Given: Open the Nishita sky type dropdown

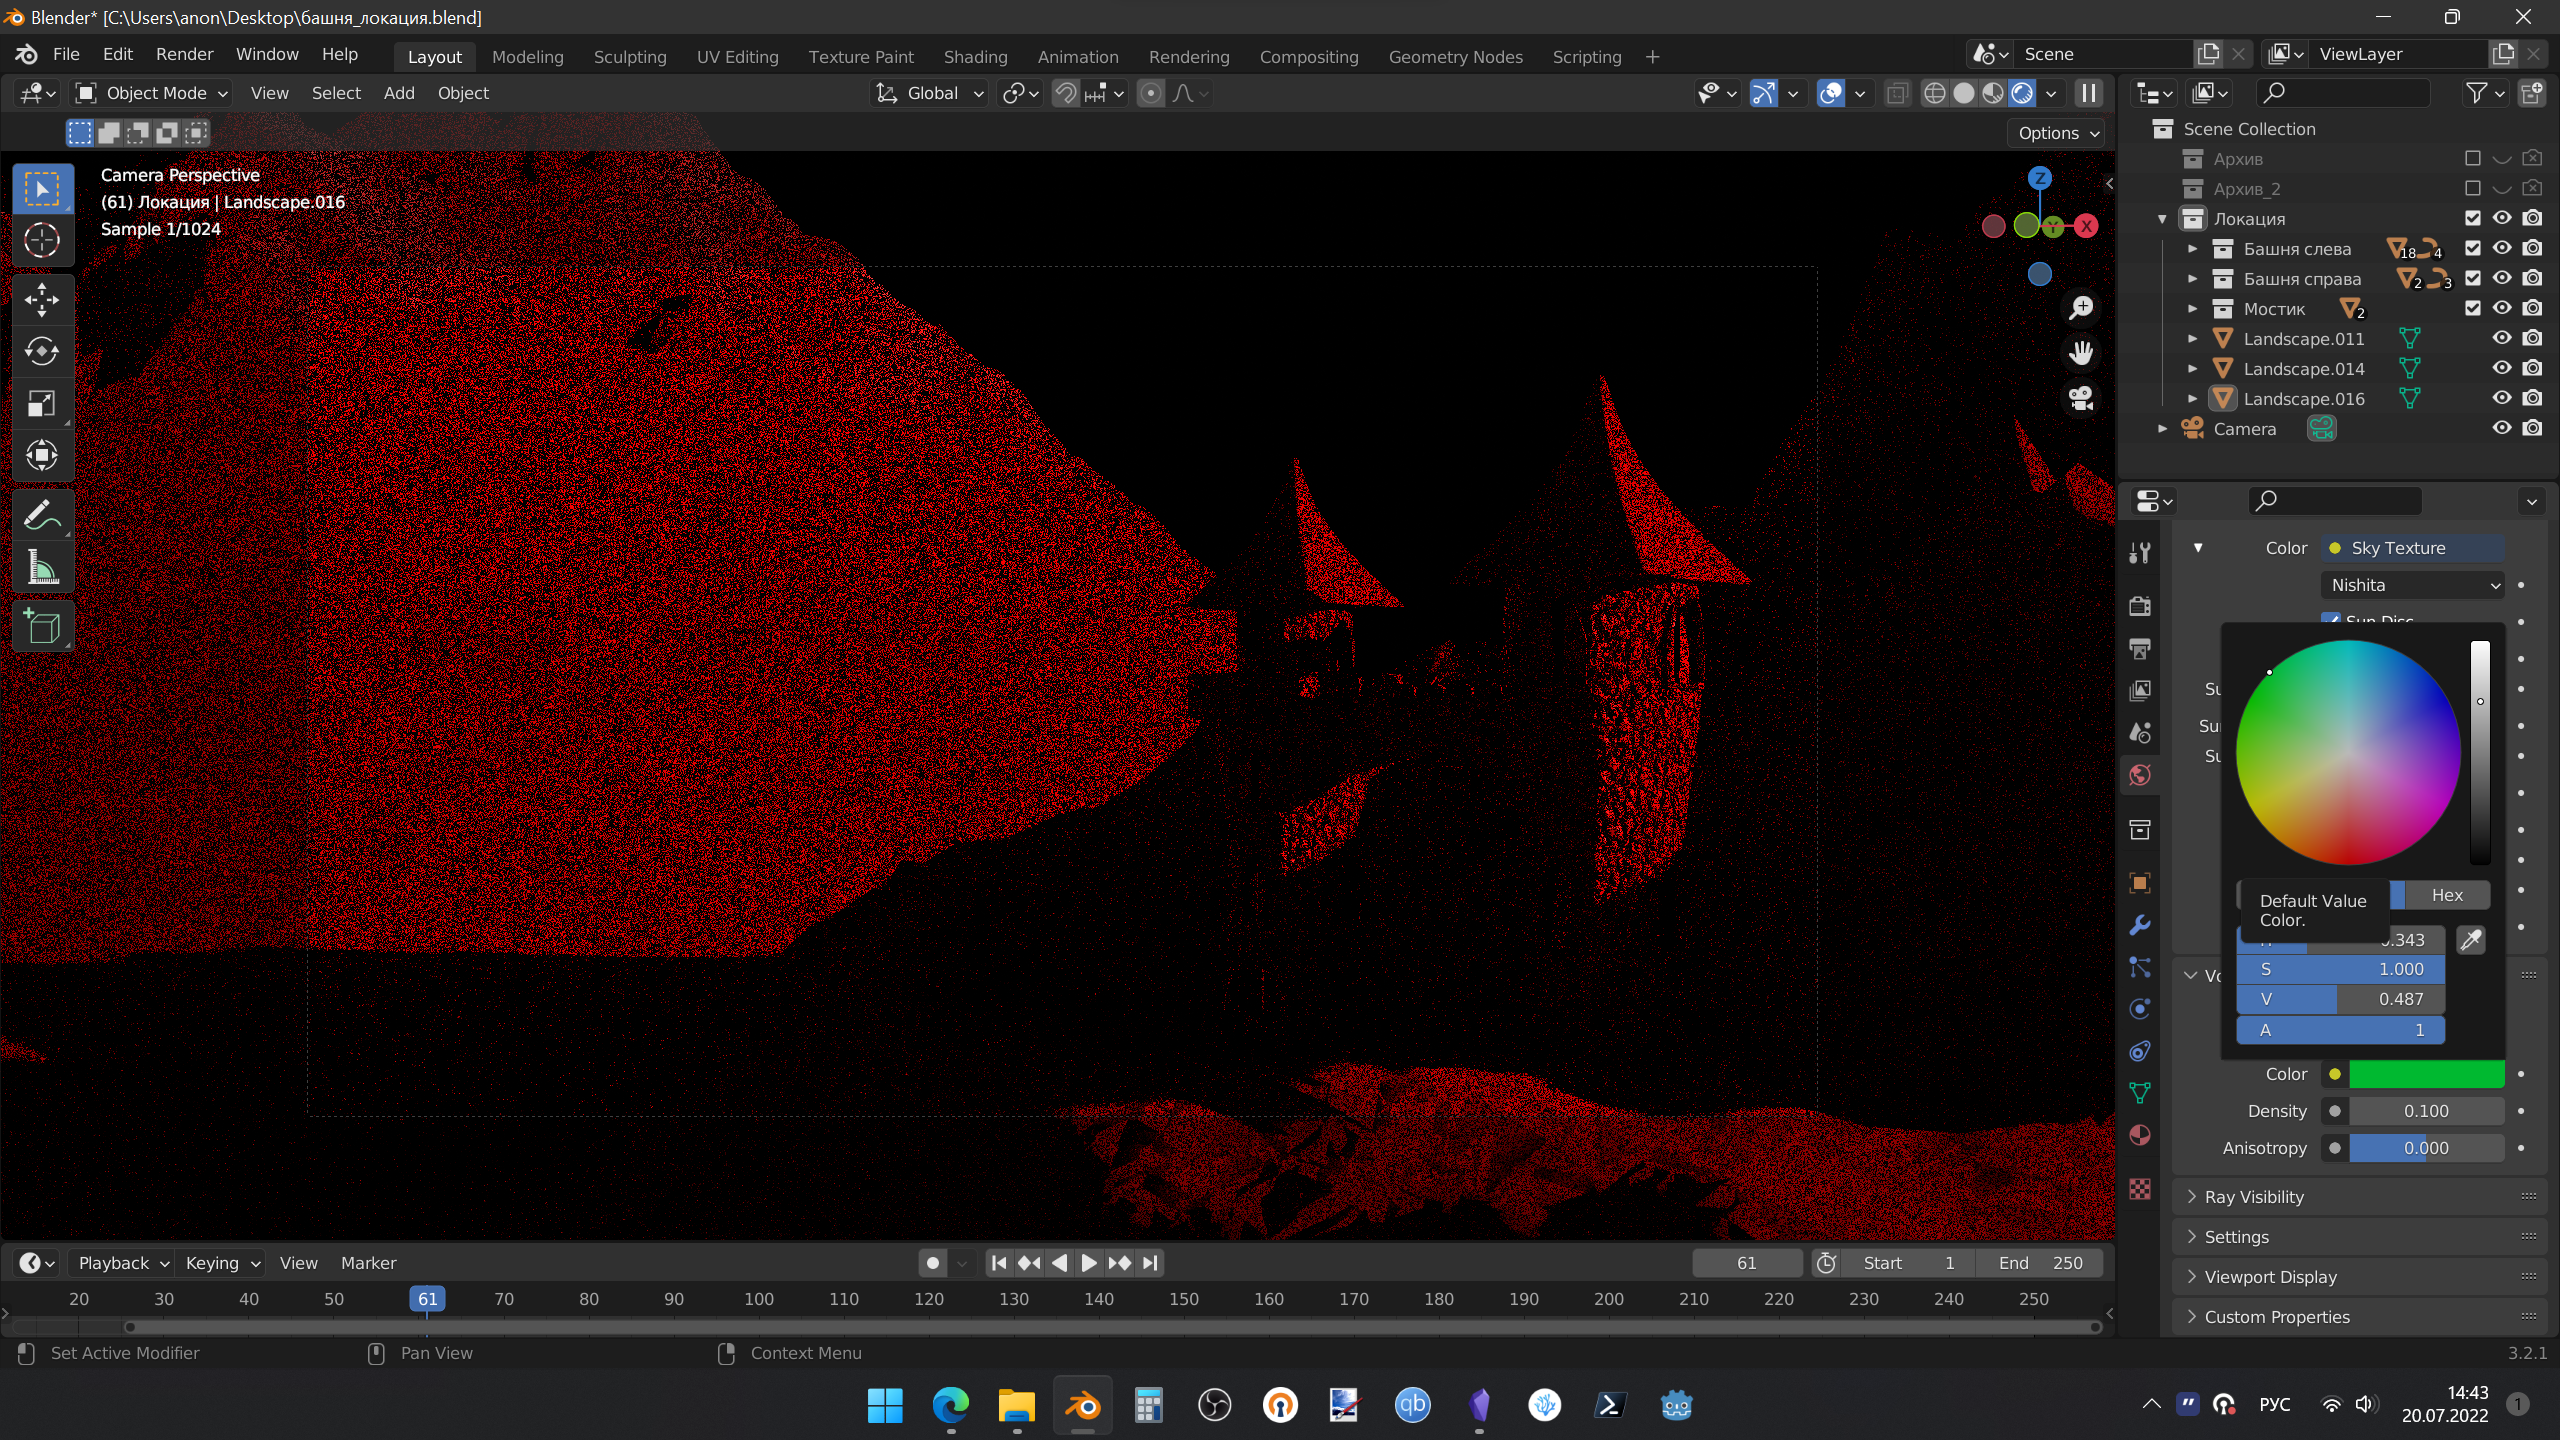Looking at the screenshot, I should point(2414,585).
